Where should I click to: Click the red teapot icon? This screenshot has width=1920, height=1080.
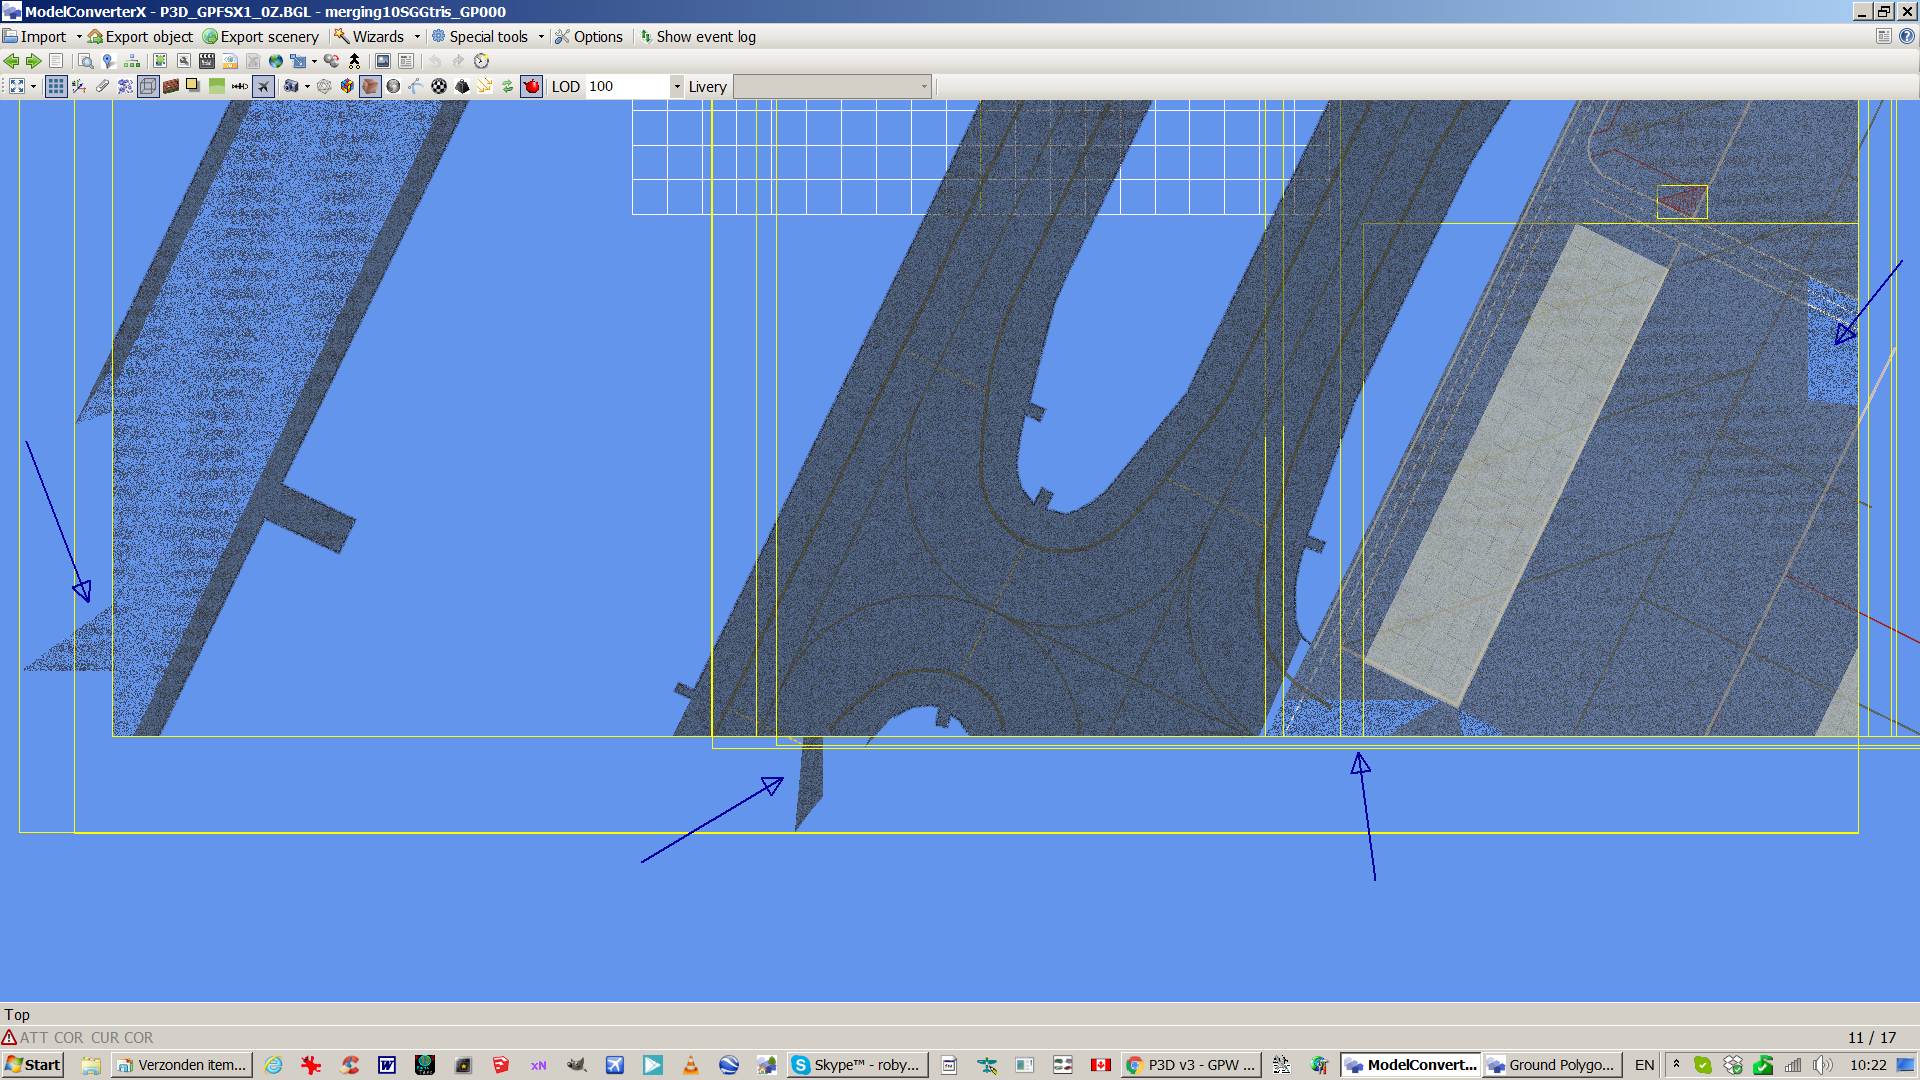[x=531, y=86]
